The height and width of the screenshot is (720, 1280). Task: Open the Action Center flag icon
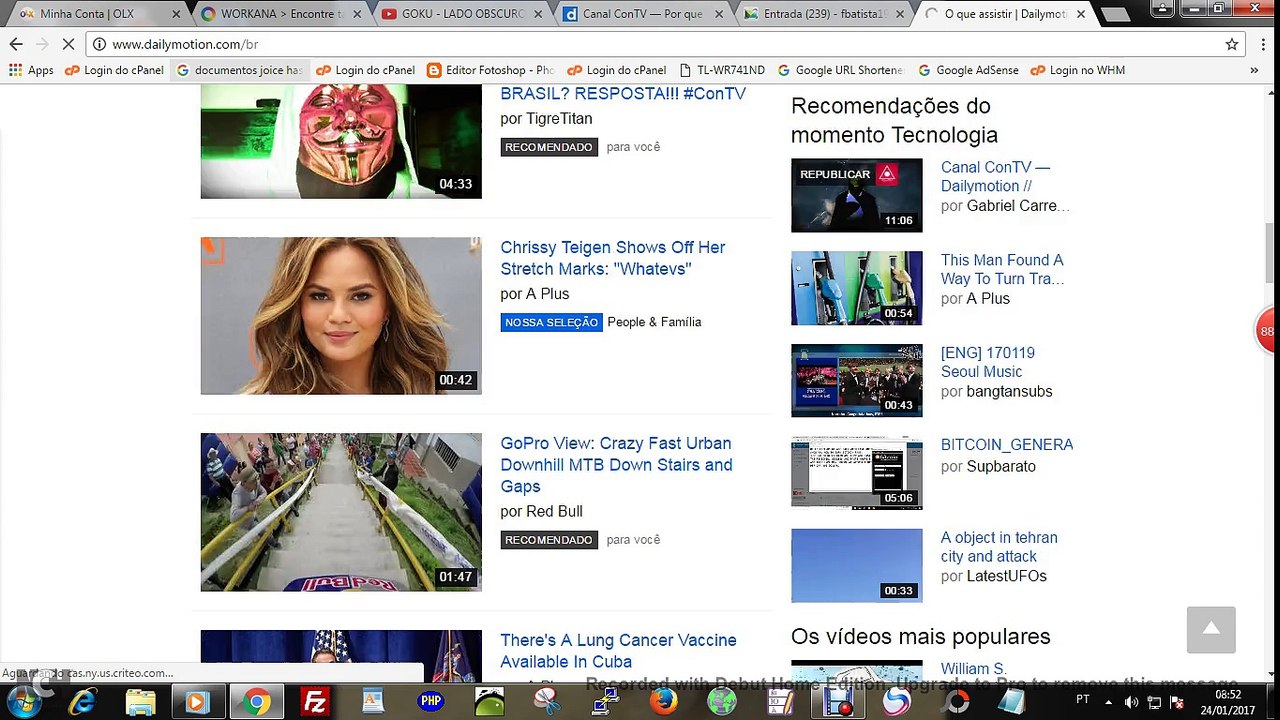tap(1177, 702)
